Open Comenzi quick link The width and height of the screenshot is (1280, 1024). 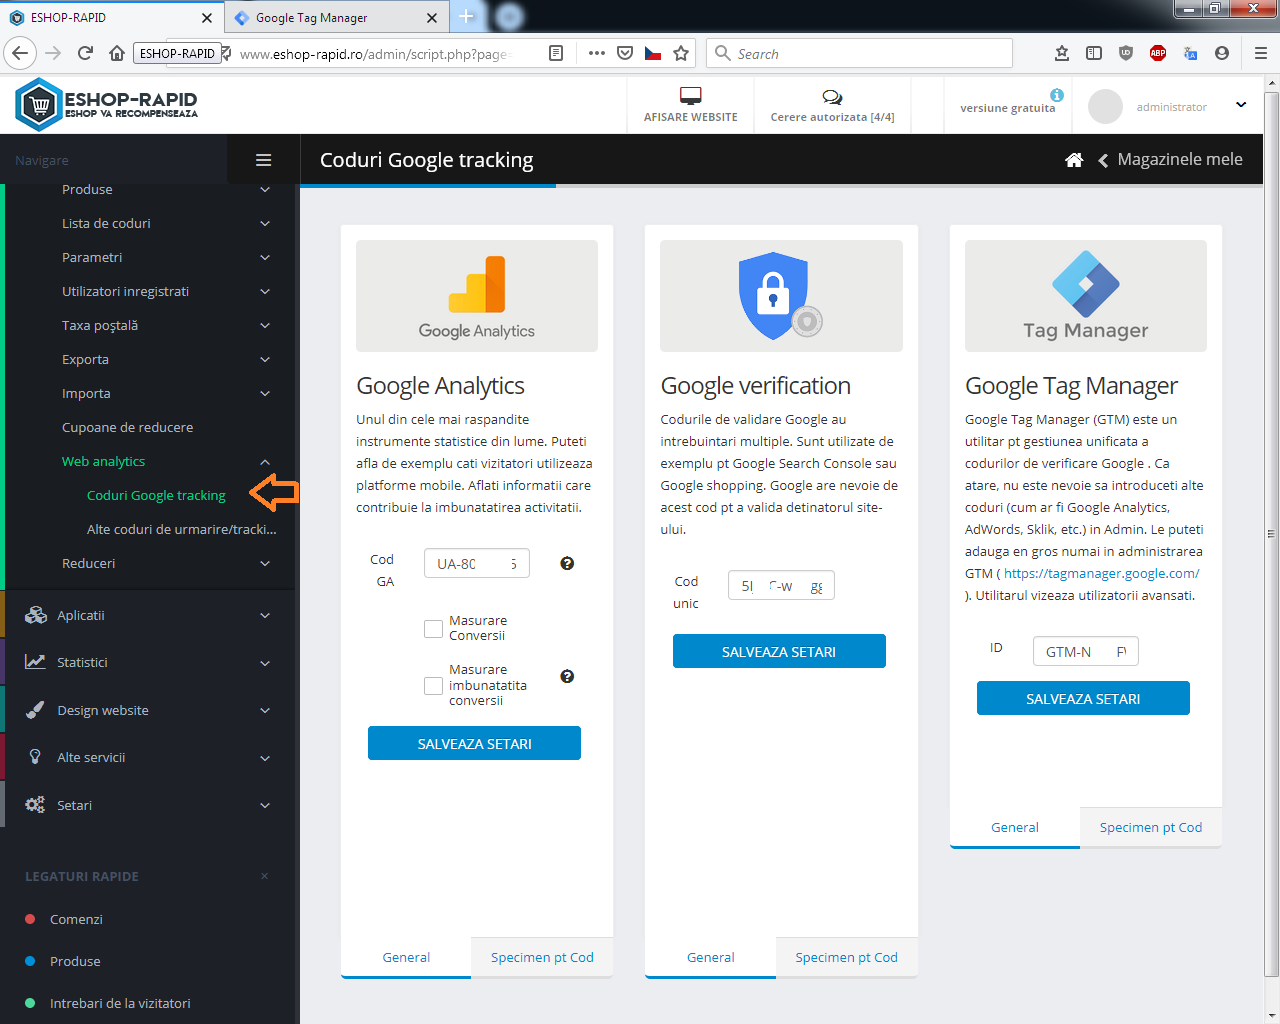pyautogui.click(x=76, y=919)
